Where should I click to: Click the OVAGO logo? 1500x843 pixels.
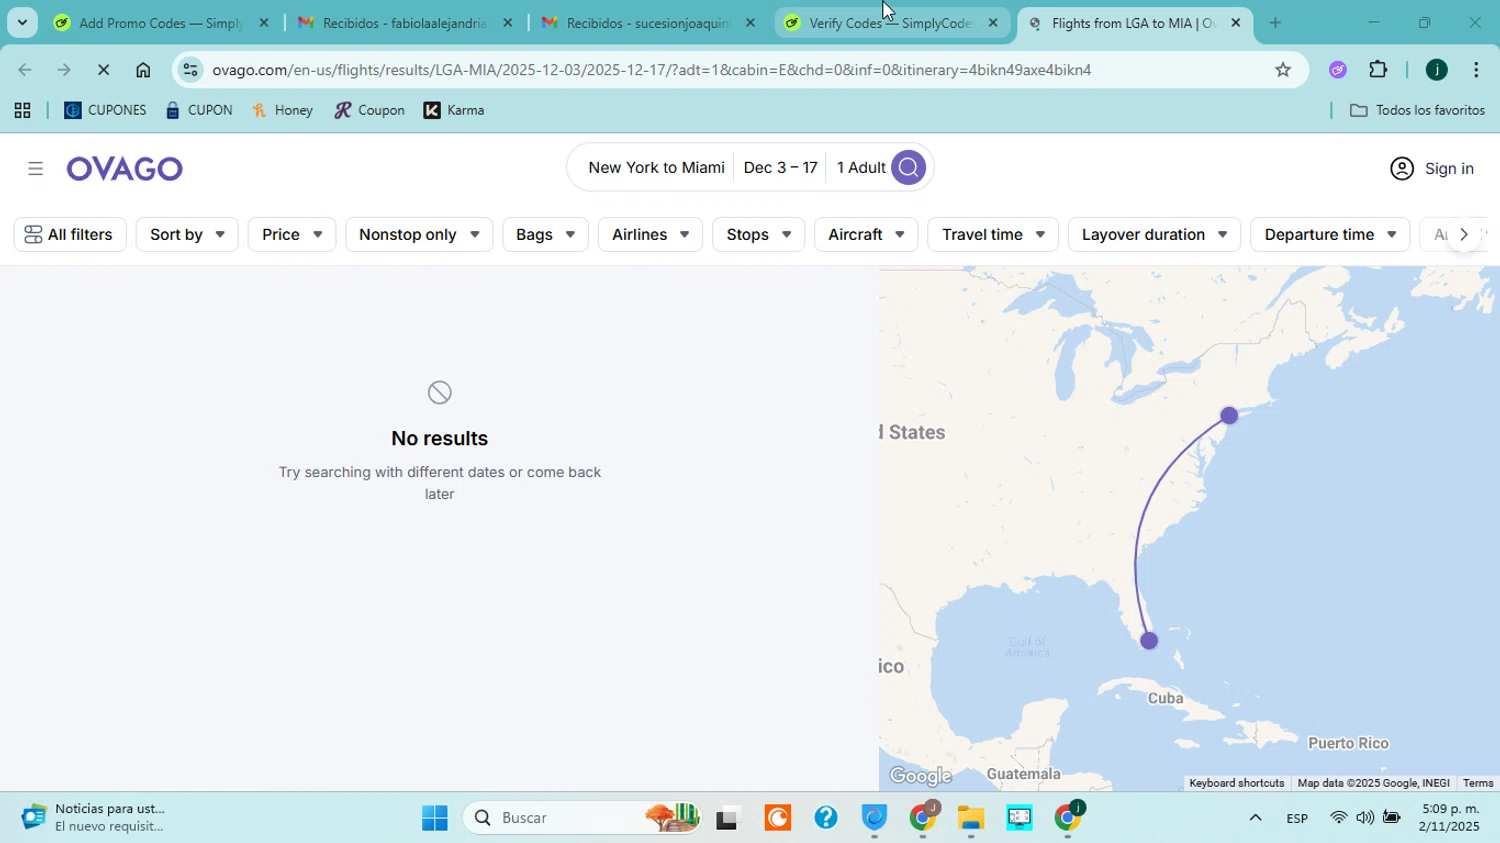click(x=125, y=169)
